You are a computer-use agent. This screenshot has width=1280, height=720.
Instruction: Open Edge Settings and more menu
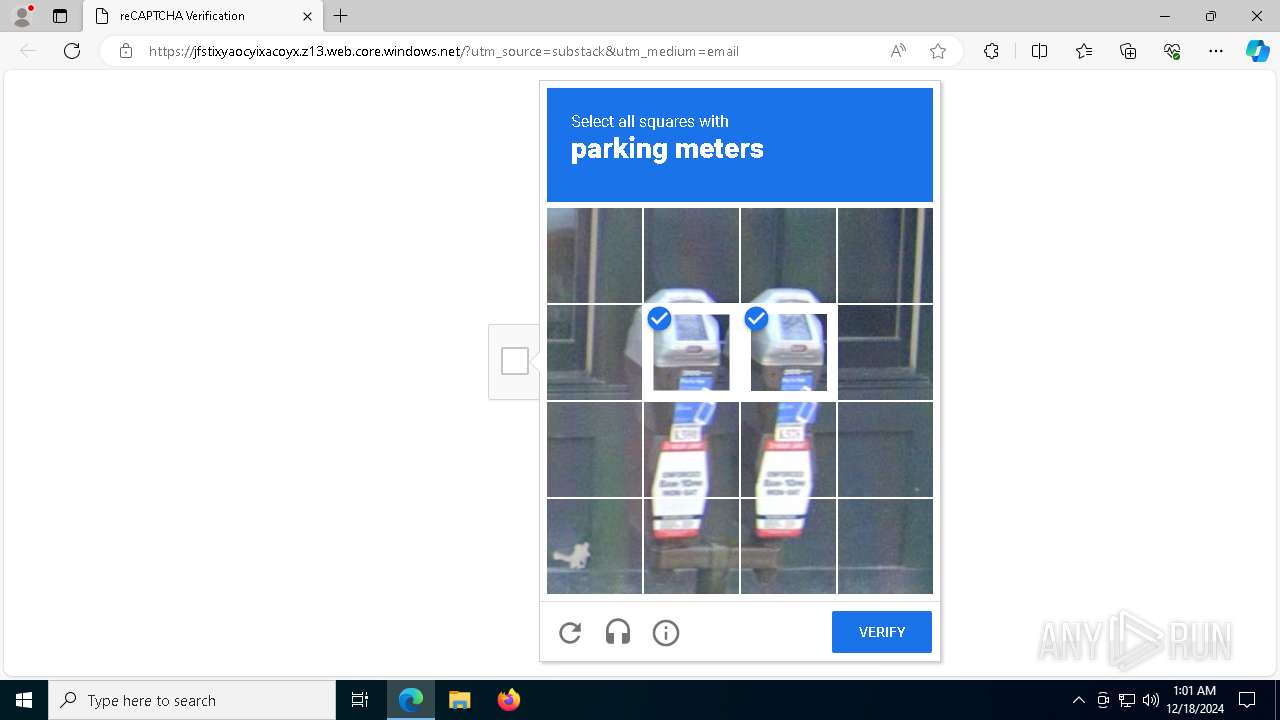click(x=1216, y=51)
